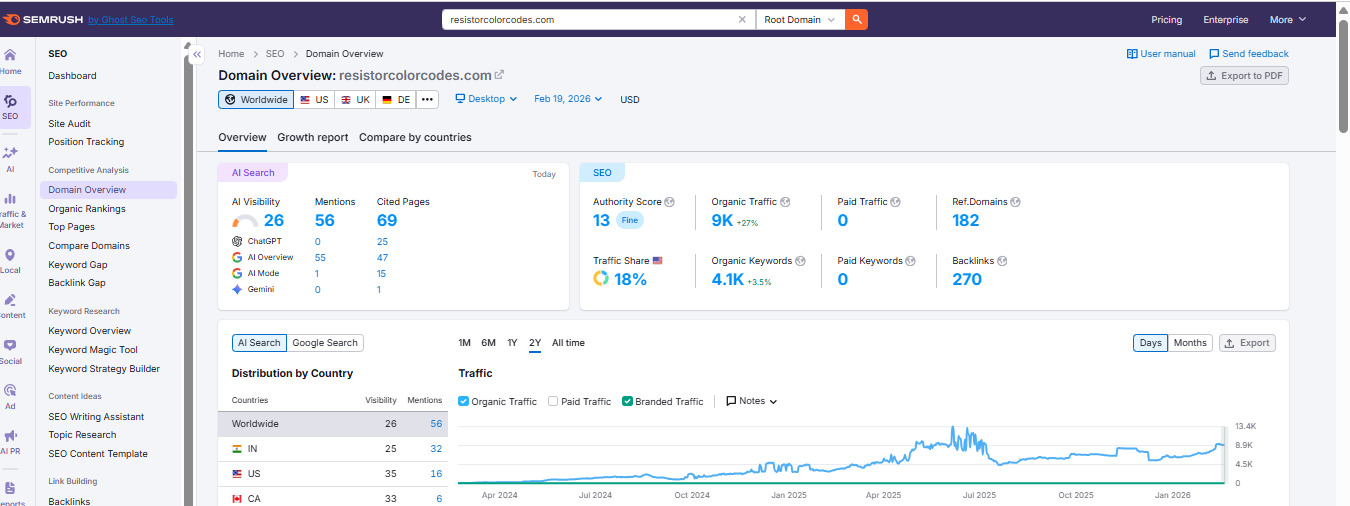Screen dimensions: 1350x506
Task: Open the Root Domain dropdown
Action: [800, 19]
